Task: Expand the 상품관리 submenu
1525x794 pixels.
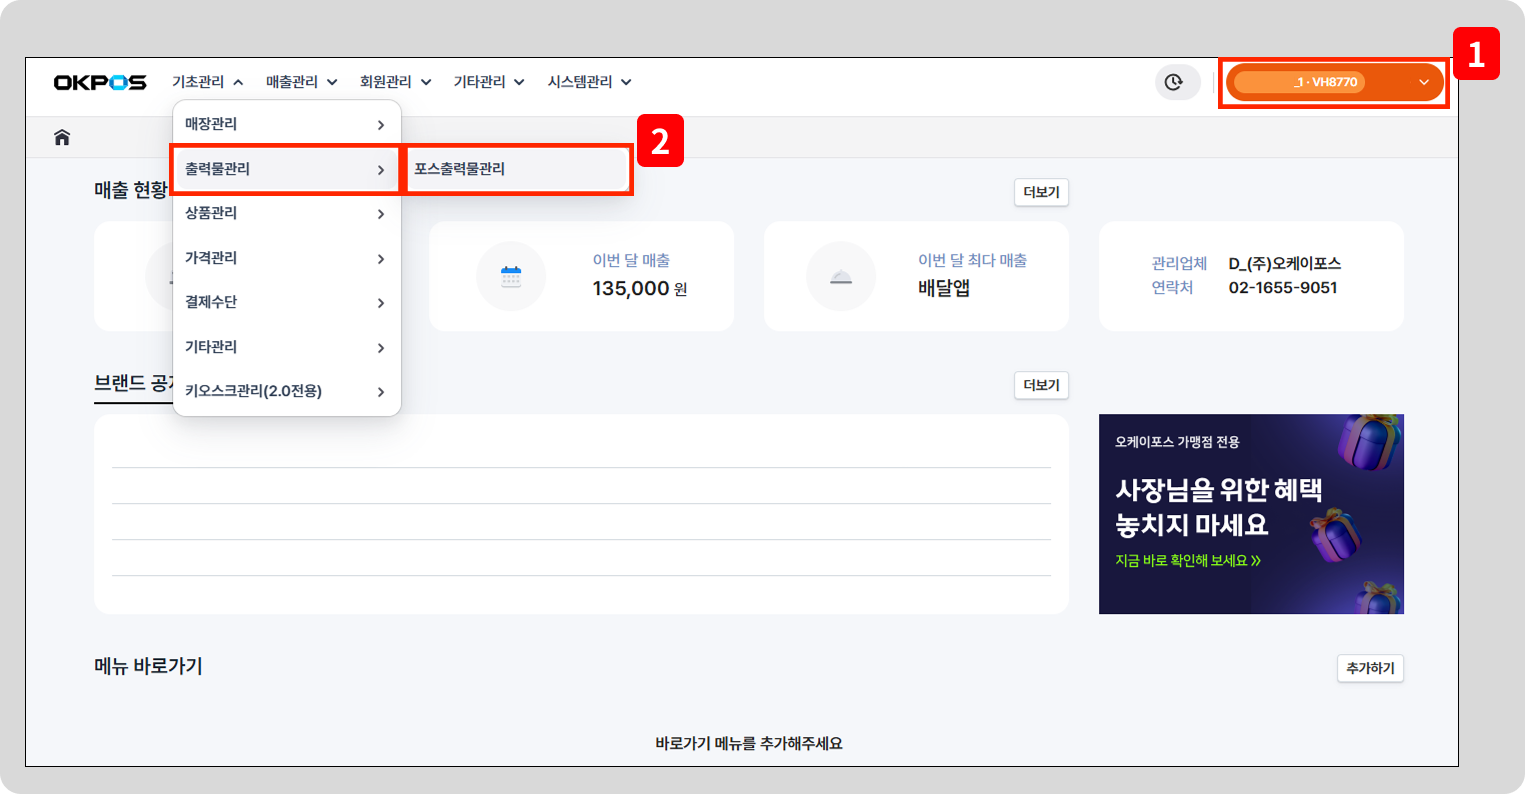Action: point(286,213)
